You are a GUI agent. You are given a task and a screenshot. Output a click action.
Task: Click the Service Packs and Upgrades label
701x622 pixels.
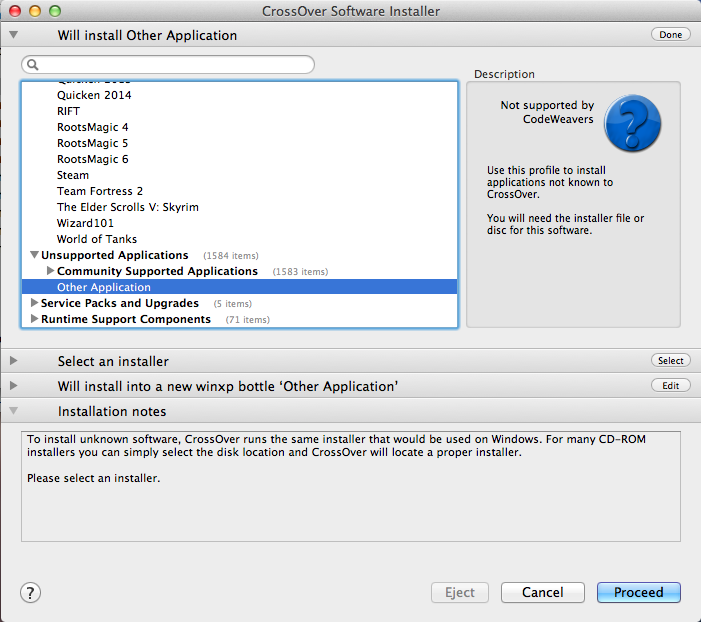pyautogui.click(x=120, y=303)
